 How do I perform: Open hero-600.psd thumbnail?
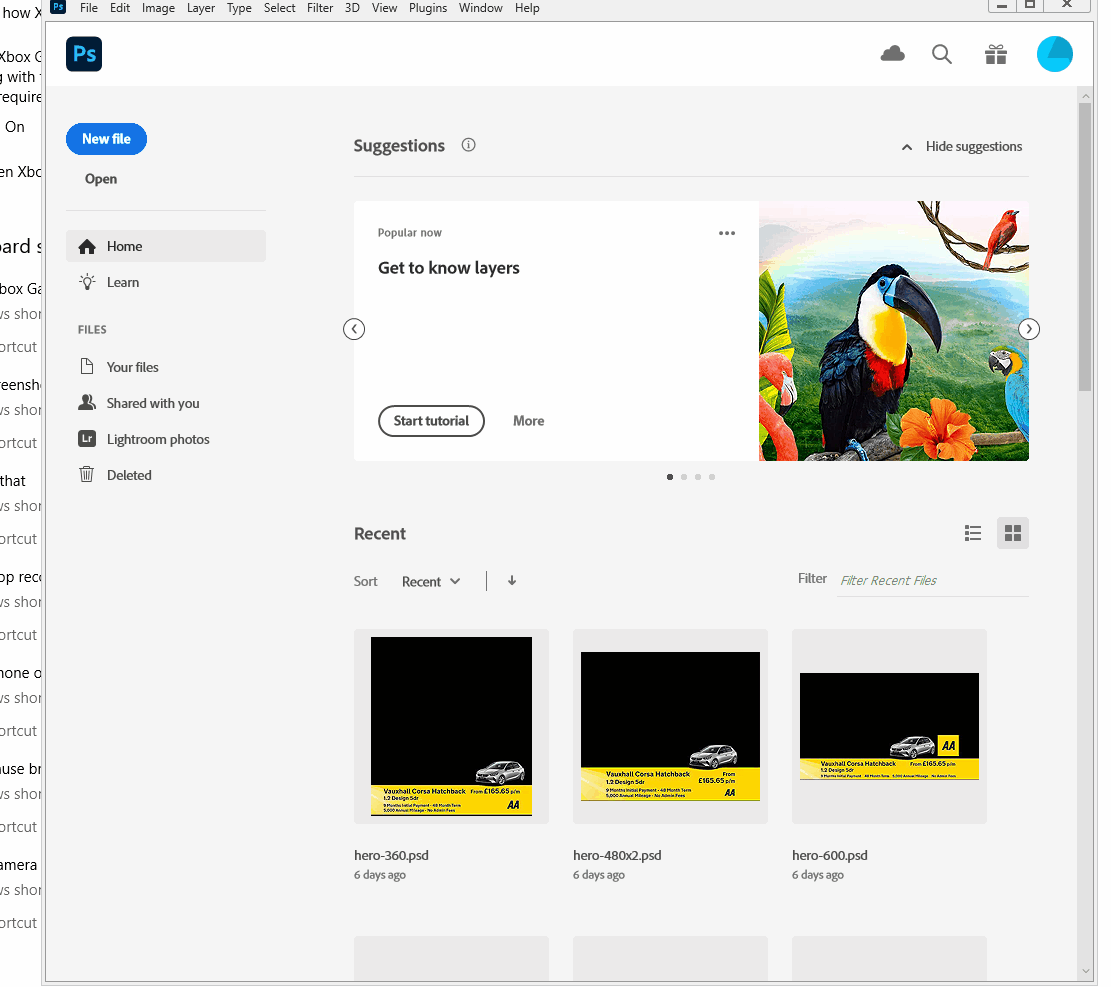pyautogui.click(x=889, y=726)
